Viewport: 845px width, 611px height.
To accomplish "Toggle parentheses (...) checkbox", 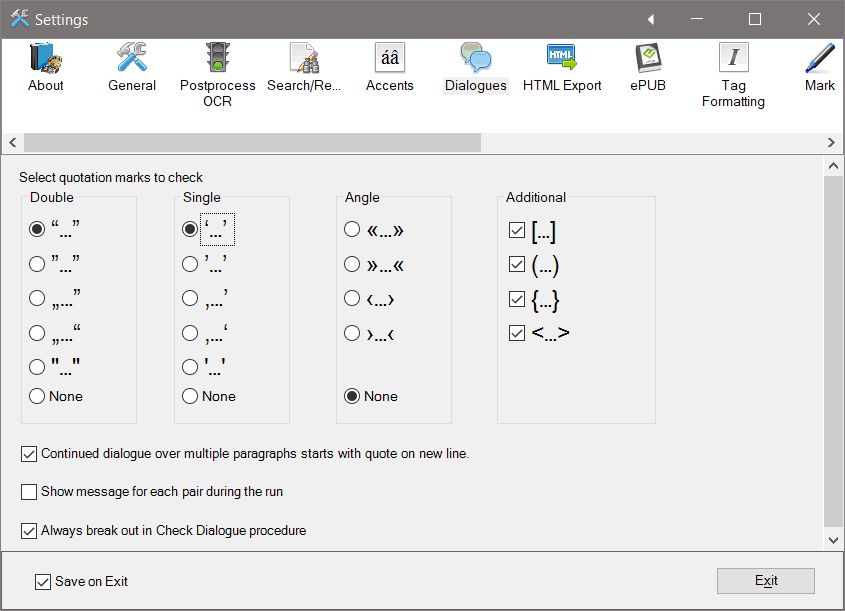I will tap(517, 264).
